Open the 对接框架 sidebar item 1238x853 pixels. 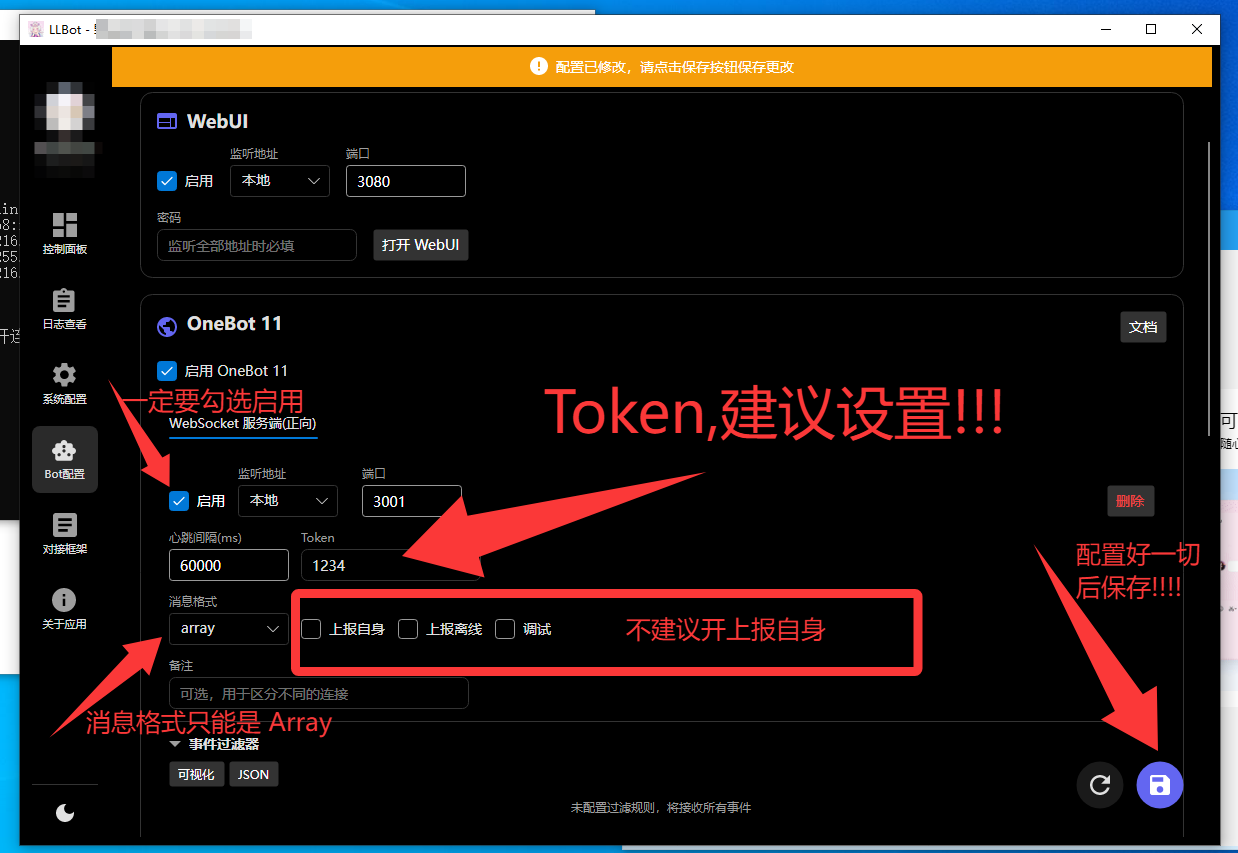click(65, 534)
